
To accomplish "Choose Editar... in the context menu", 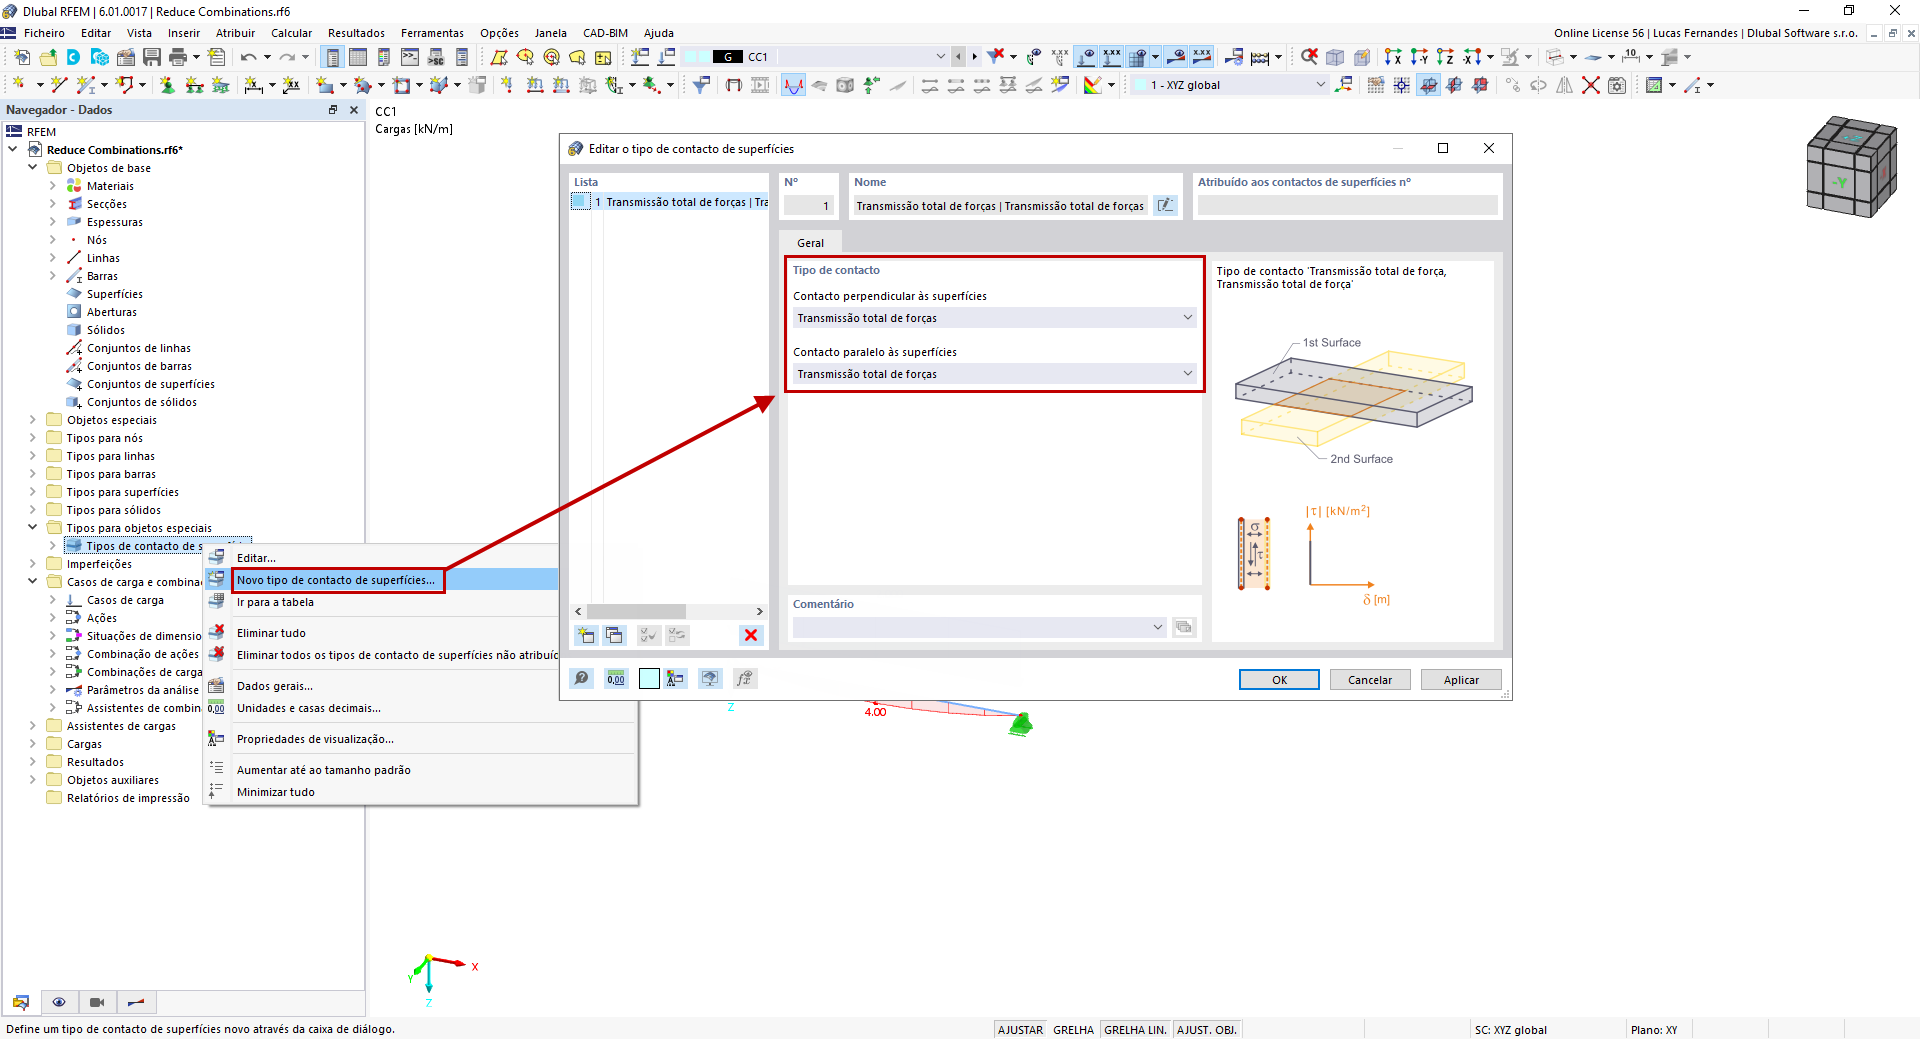I will click(256, 558).
